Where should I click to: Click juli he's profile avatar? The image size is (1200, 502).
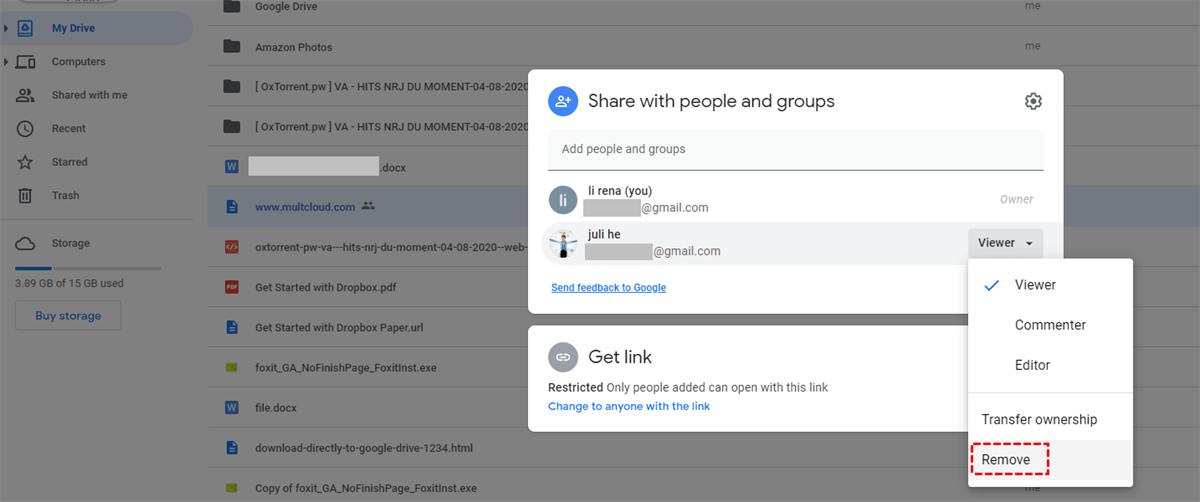coord(563,243)
